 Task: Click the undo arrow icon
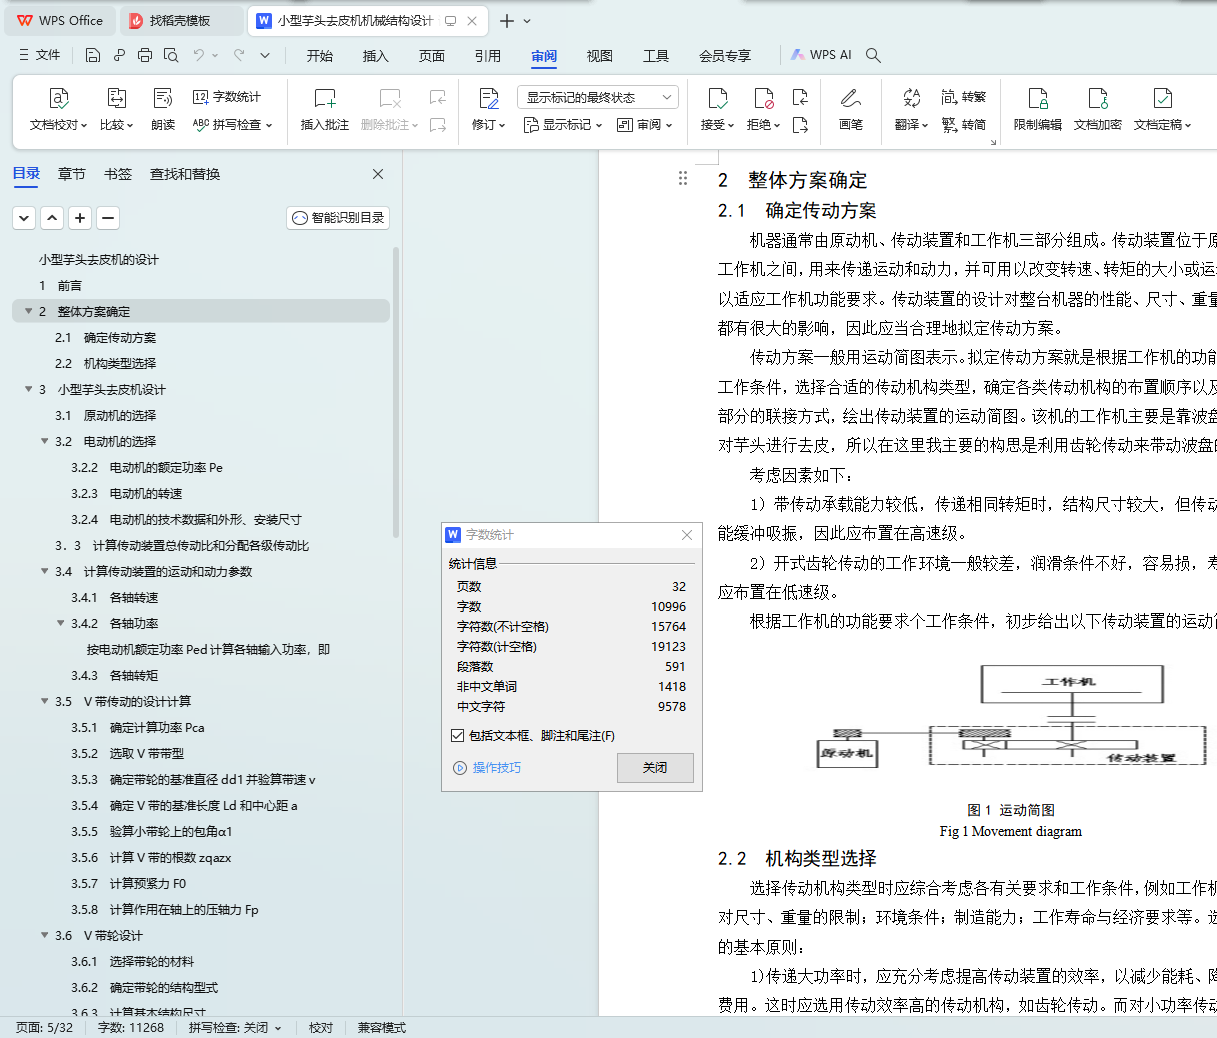(199, 55)
